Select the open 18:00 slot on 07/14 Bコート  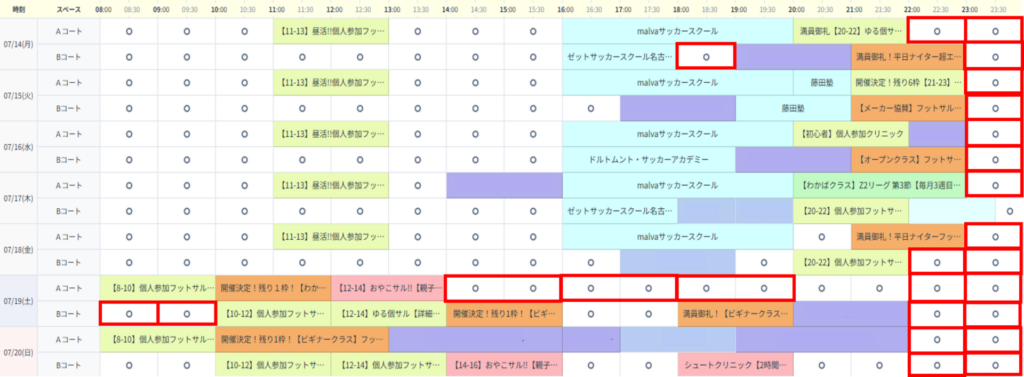coord(706,57)
